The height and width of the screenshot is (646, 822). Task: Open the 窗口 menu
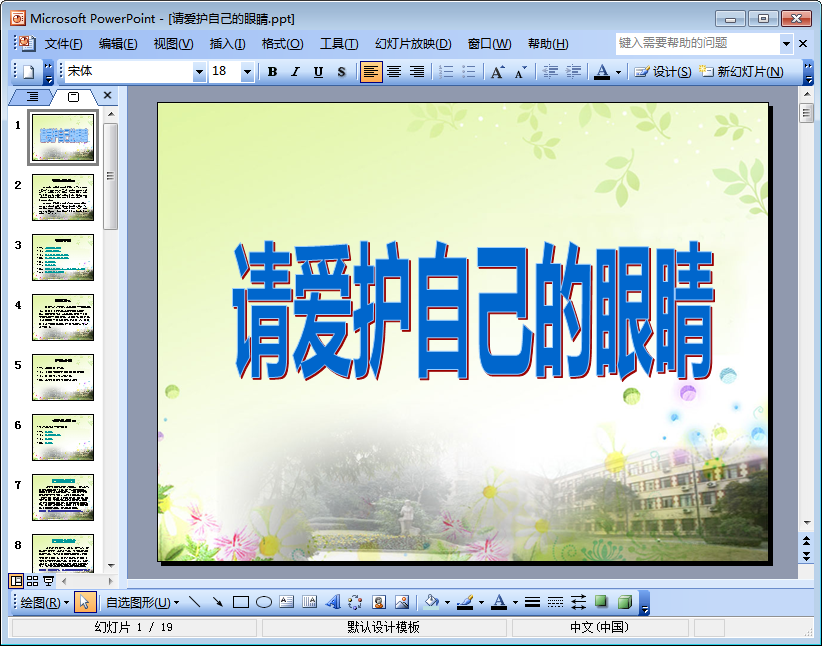point(490,44)
